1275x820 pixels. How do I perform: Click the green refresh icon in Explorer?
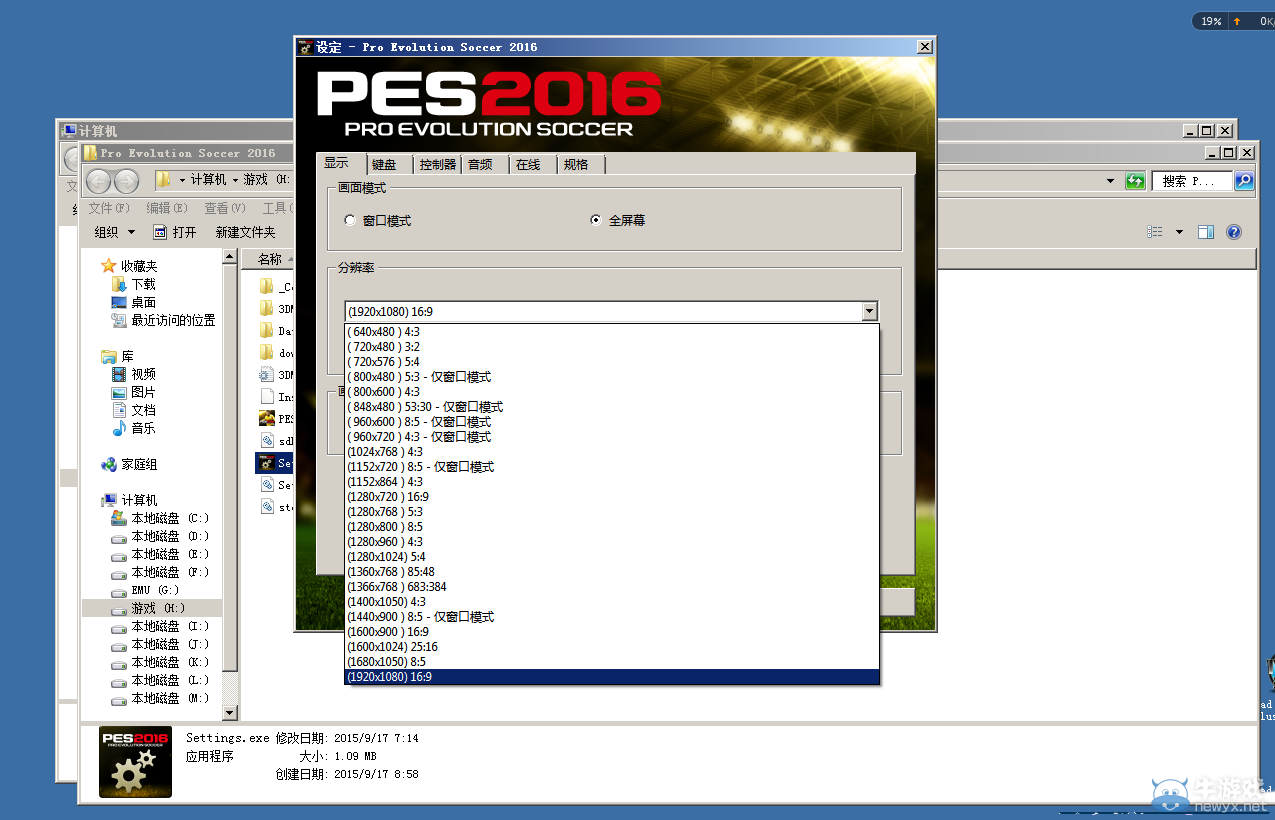pyautogui.click(x=1135, y=181)
